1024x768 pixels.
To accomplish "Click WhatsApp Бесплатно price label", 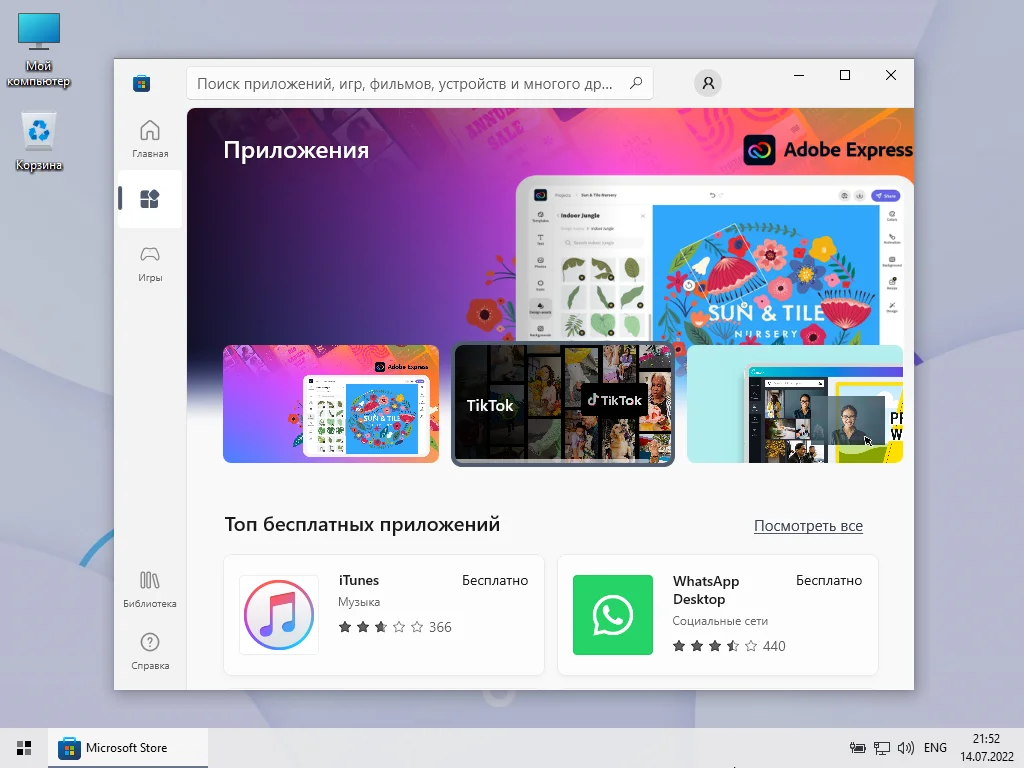I will (829, 580).
